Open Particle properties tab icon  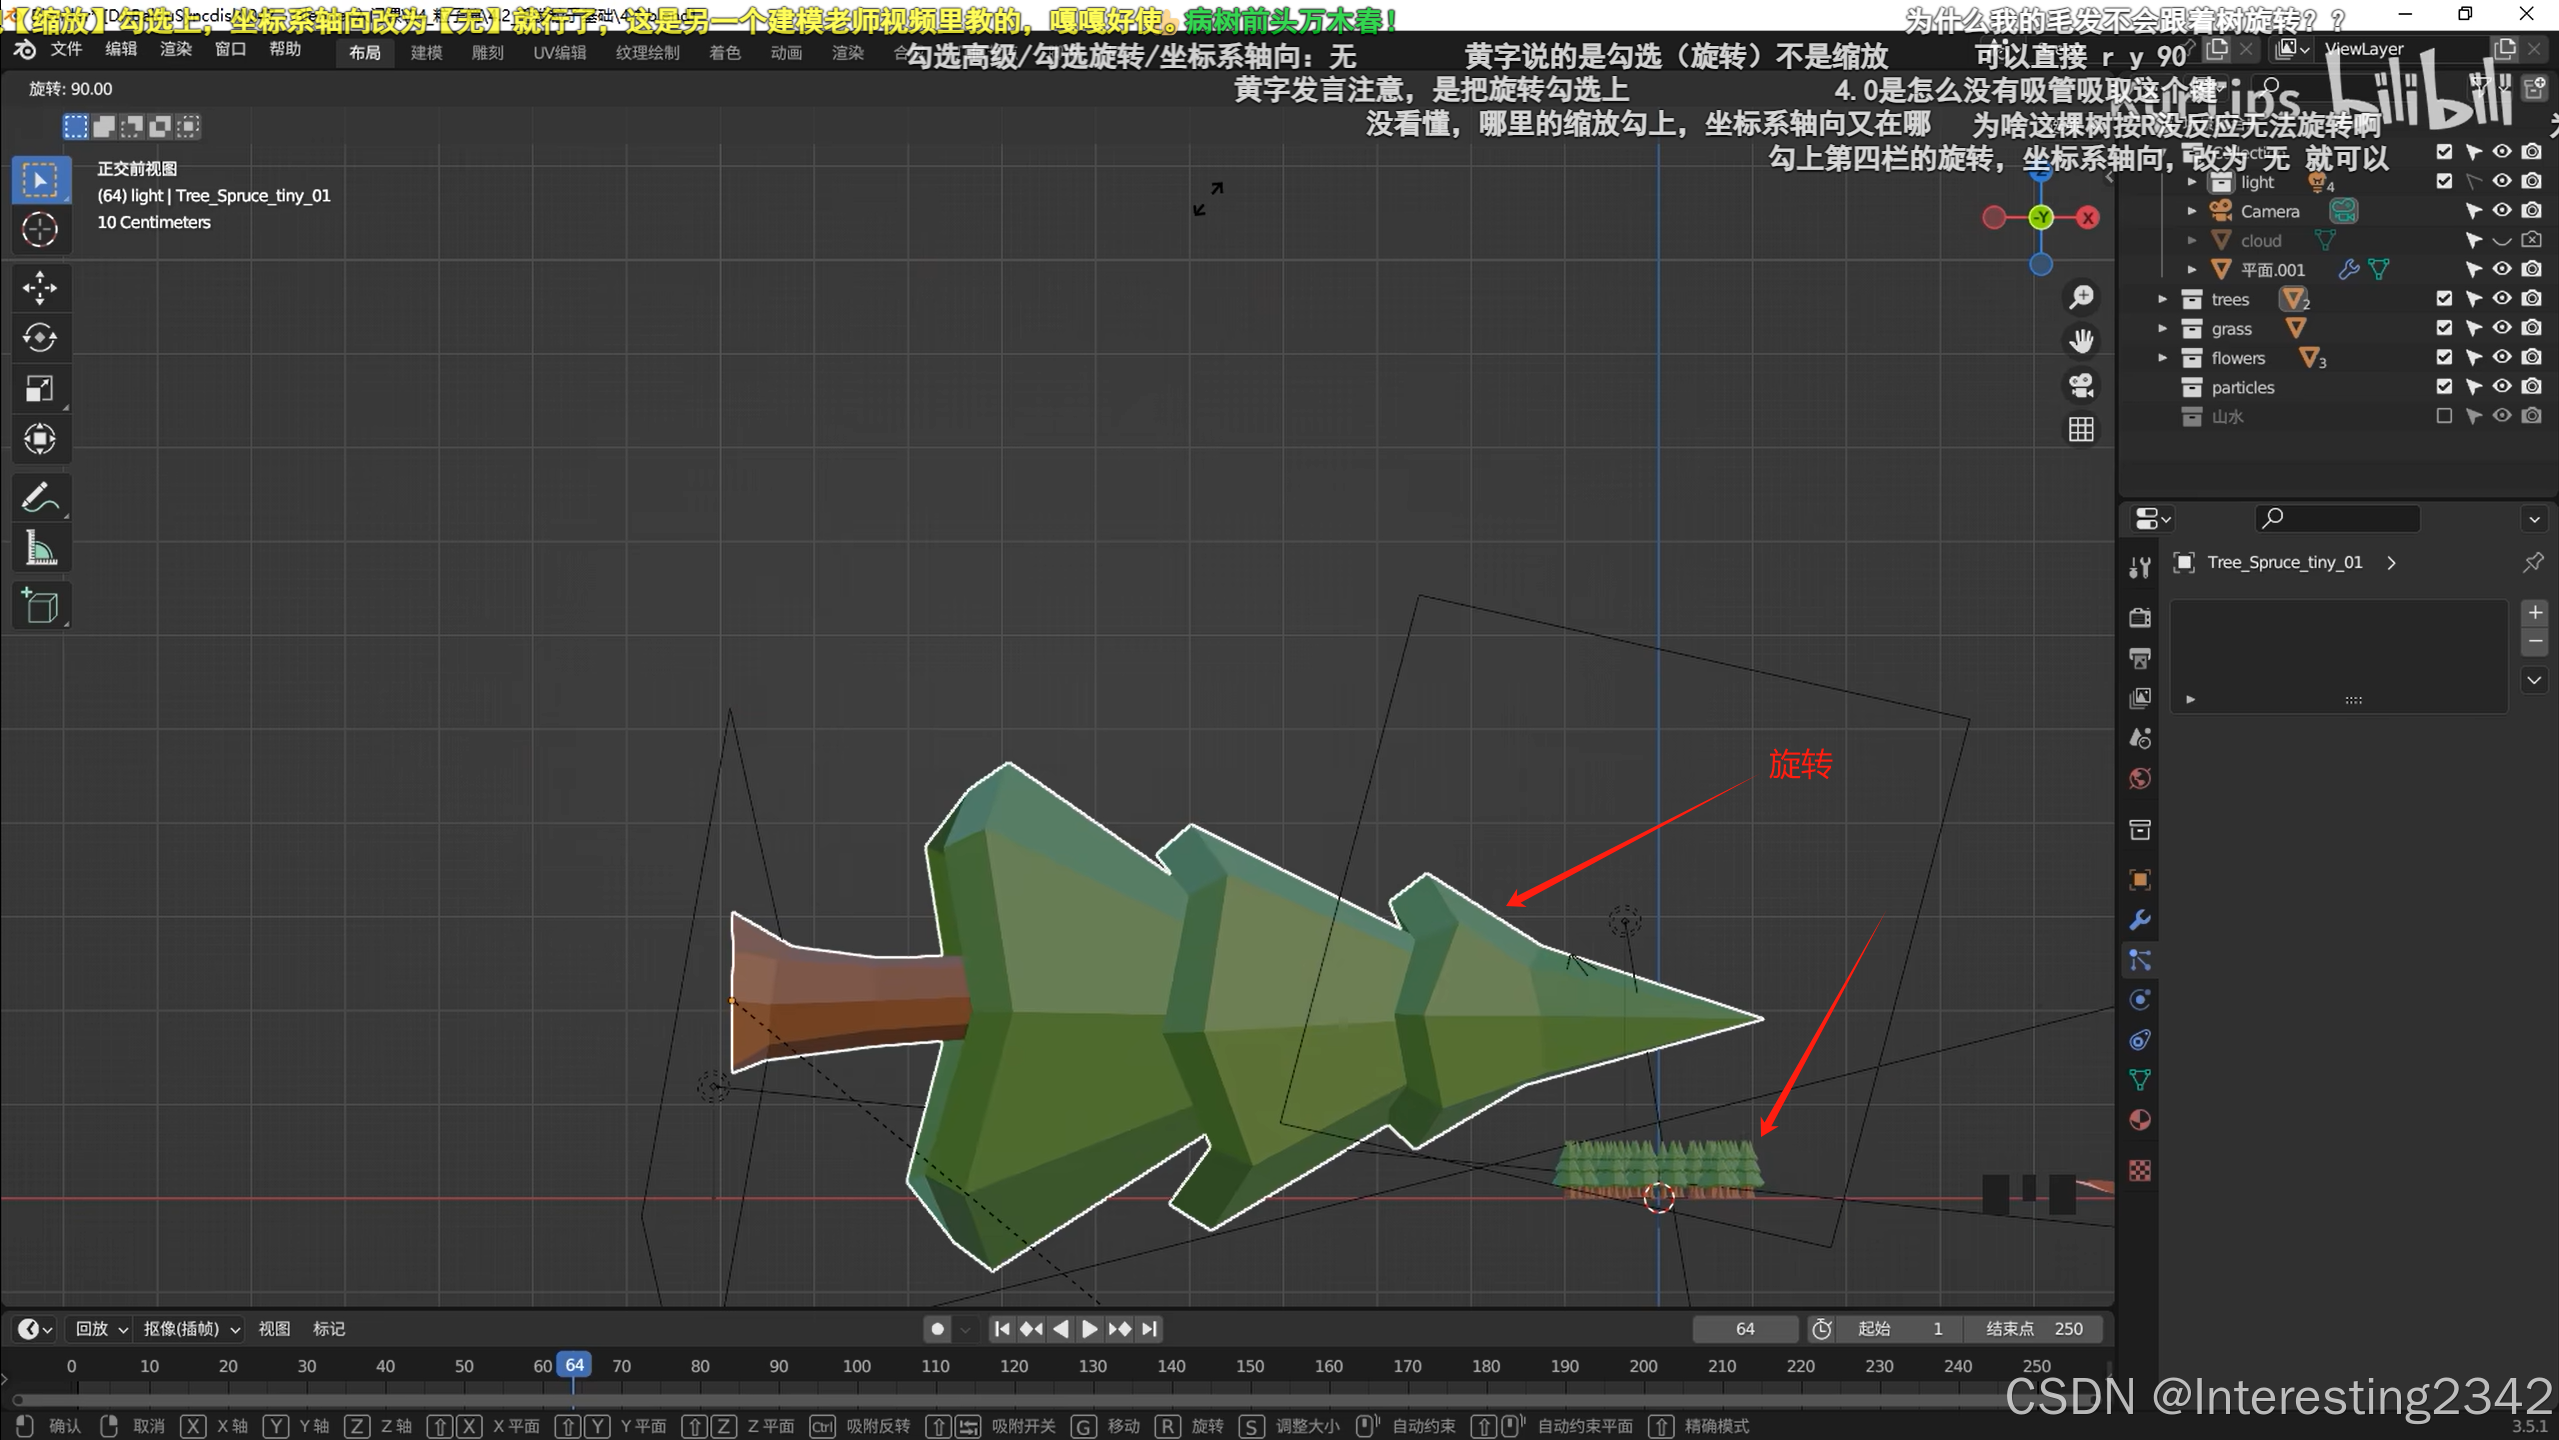(2140, 960)
